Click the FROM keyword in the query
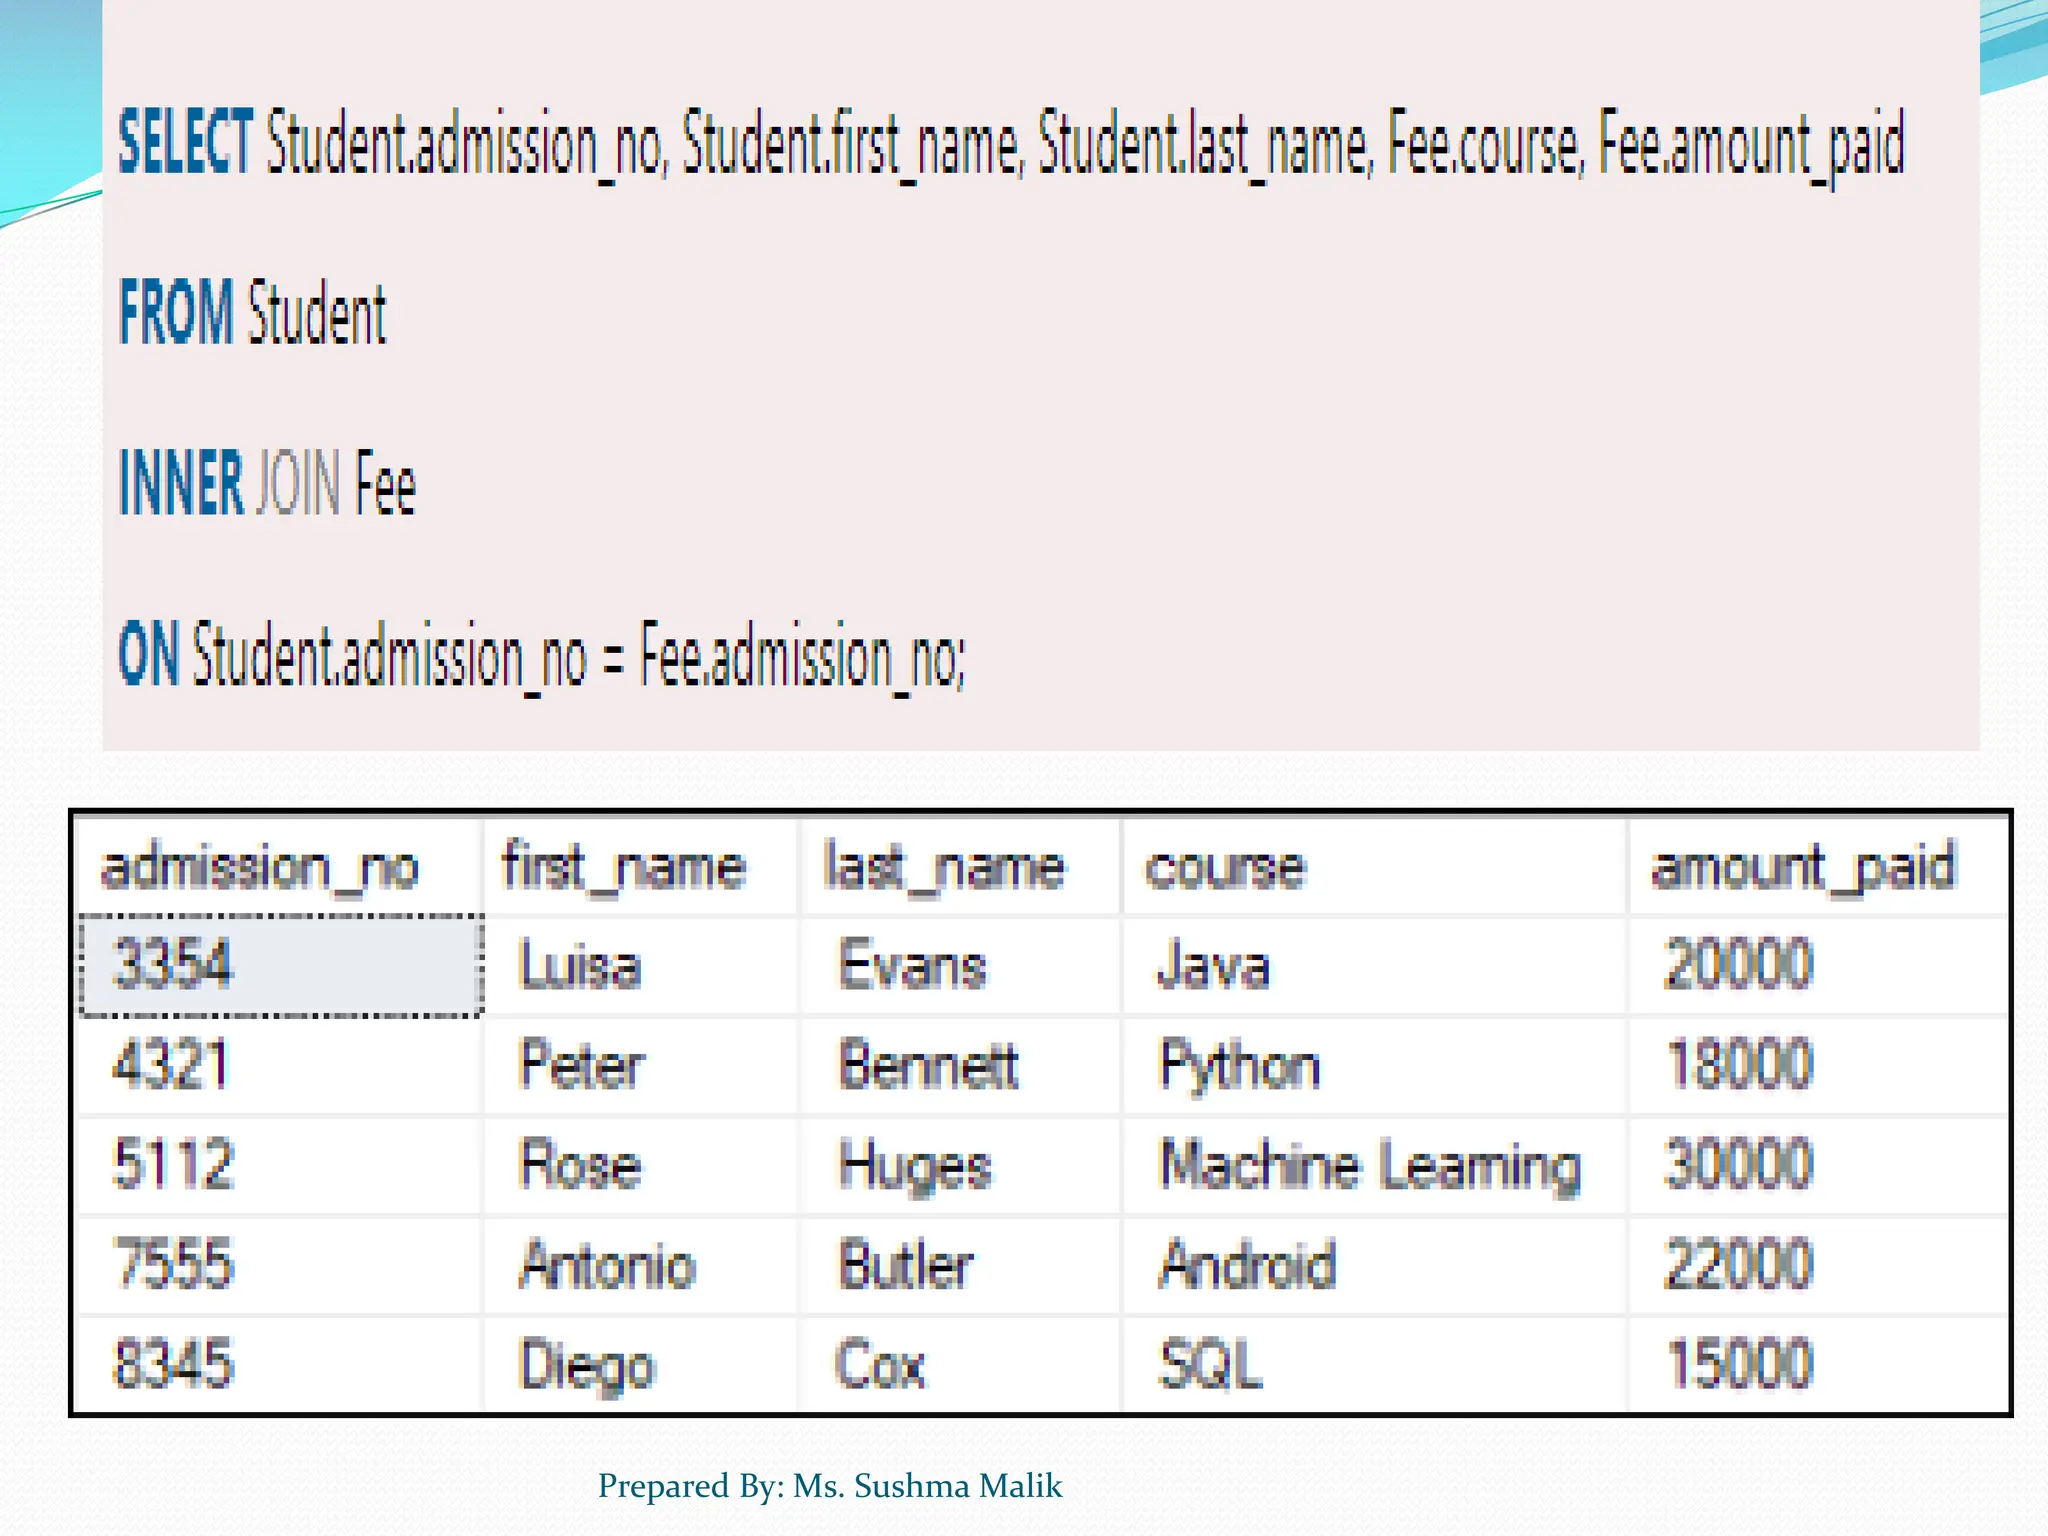The image size is (2048, 1536). pos(176,313)
